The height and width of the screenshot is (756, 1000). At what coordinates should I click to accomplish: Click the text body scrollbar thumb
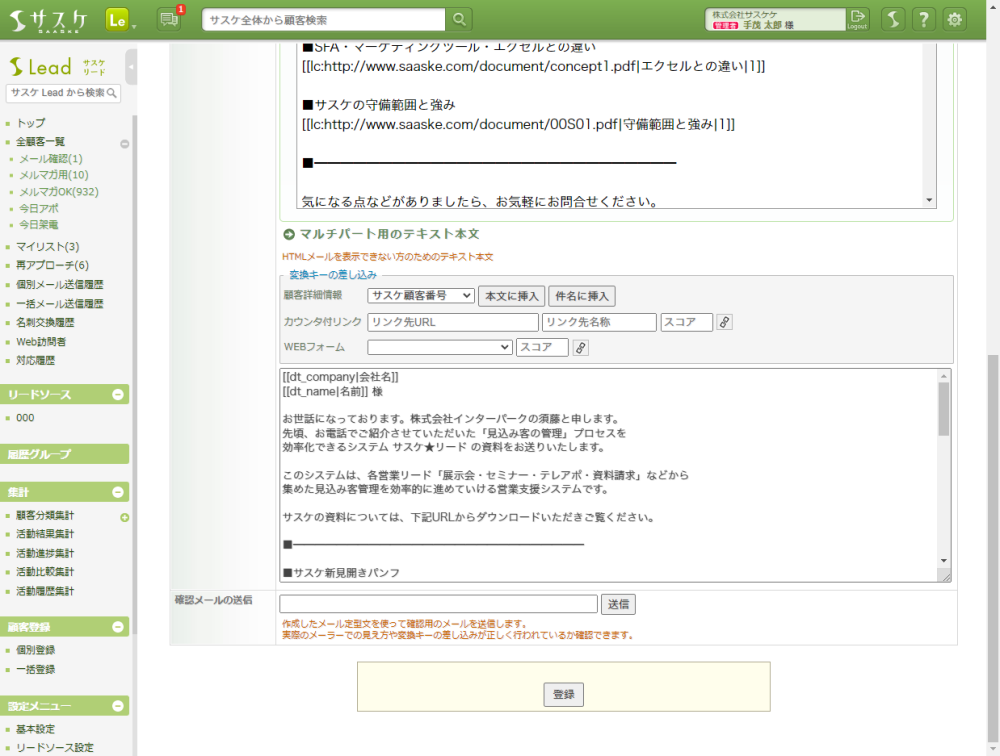[x=943, y=408]
